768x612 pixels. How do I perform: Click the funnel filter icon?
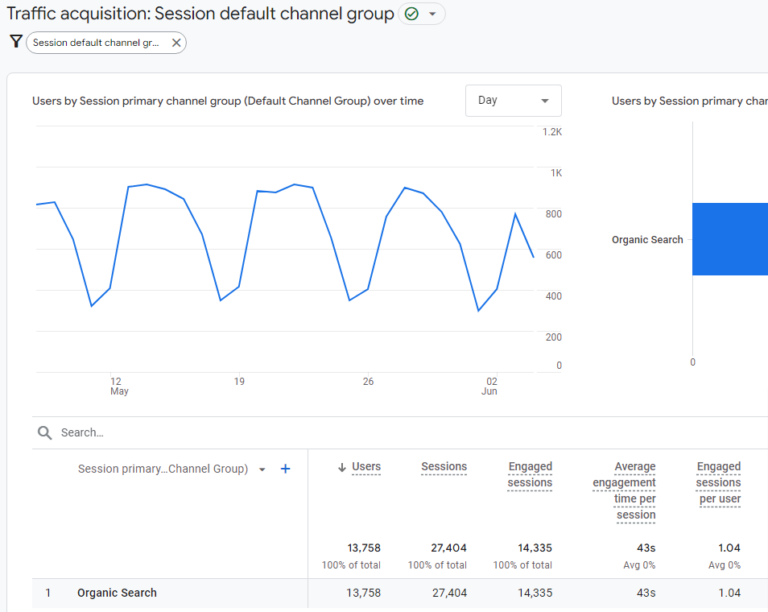pyautogui.click(x=16, y=42)
